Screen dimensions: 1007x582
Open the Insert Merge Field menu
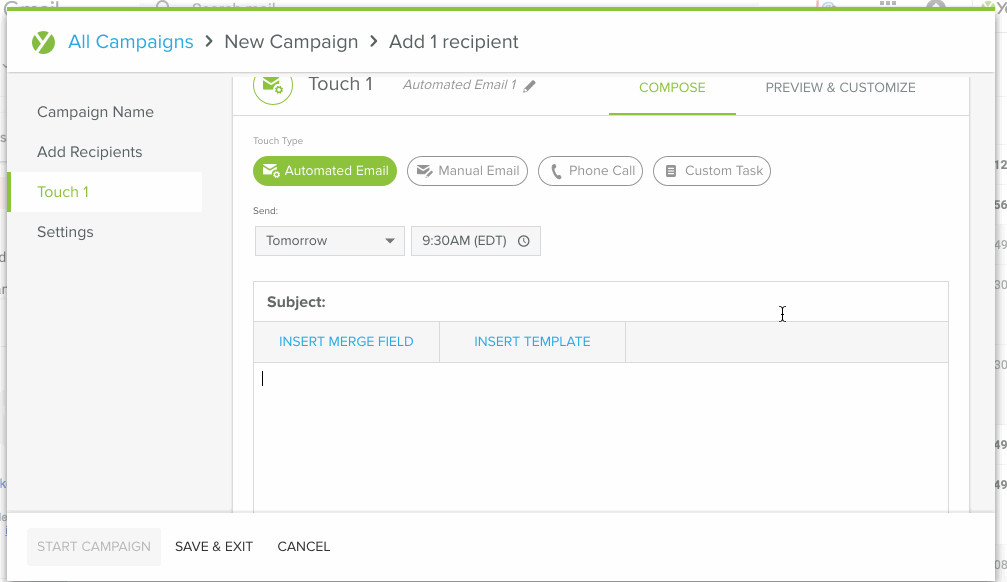tap(346, 342)
